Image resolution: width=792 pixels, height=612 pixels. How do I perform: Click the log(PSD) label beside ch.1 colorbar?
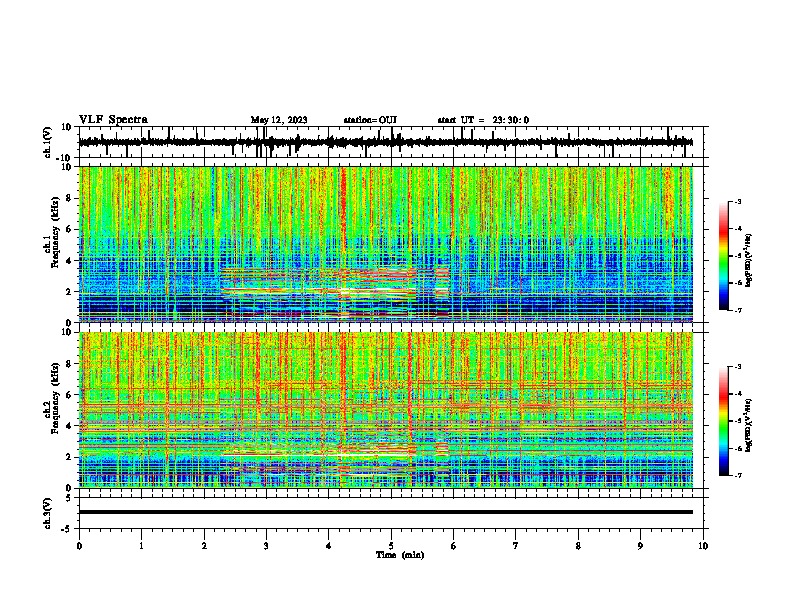749,260
